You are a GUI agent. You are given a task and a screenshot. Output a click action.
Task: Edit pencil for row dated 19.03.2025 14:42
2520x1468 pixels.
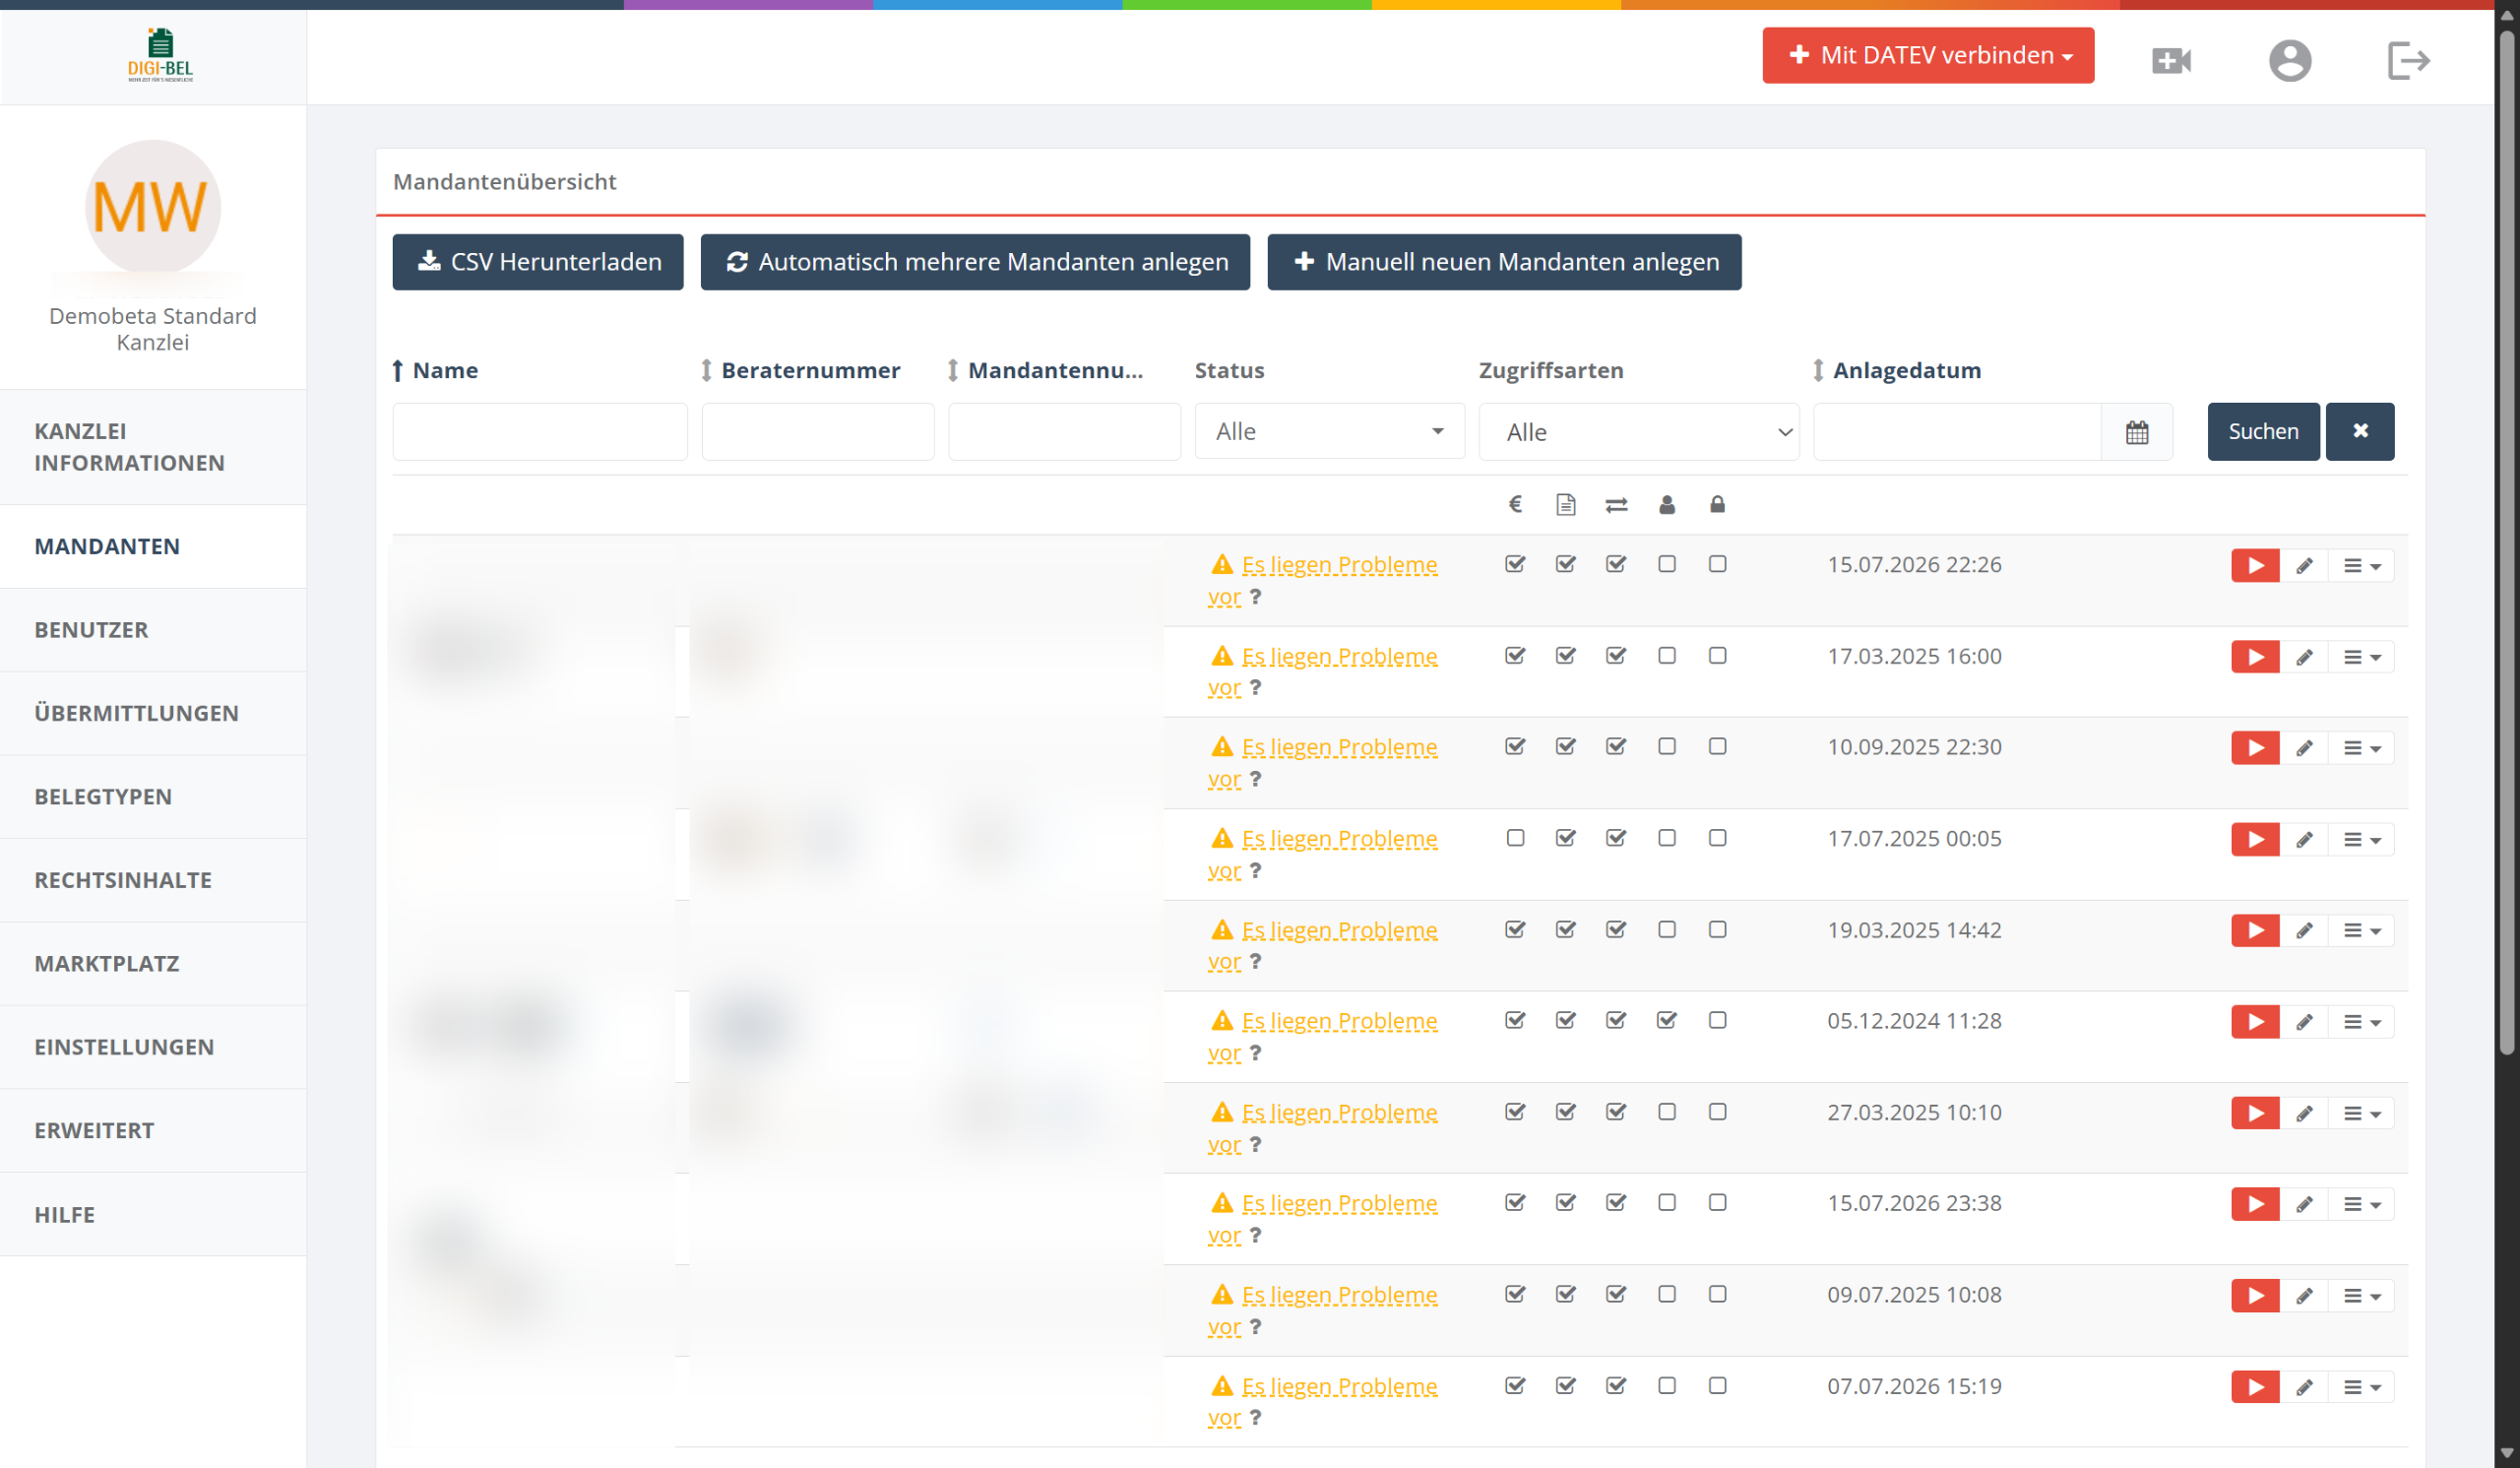[x=2304, y=930]
